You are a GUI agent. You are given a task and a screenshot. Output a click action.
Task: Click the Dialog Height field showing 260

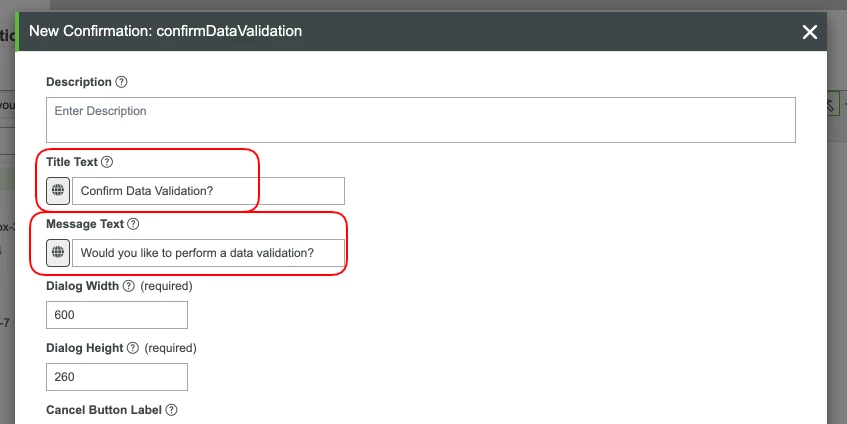click(117, 377)
